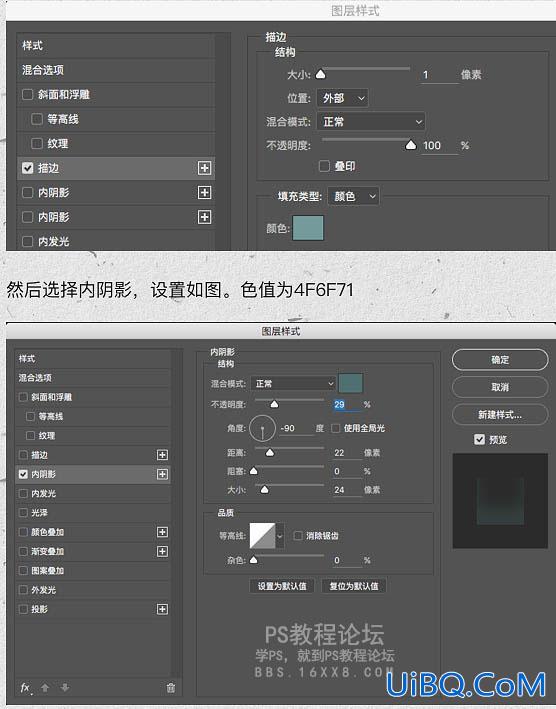Check 图案叠加 in the bottom dialog
The height and width of the screenshot is (709, 556).
tap(23, 571)
